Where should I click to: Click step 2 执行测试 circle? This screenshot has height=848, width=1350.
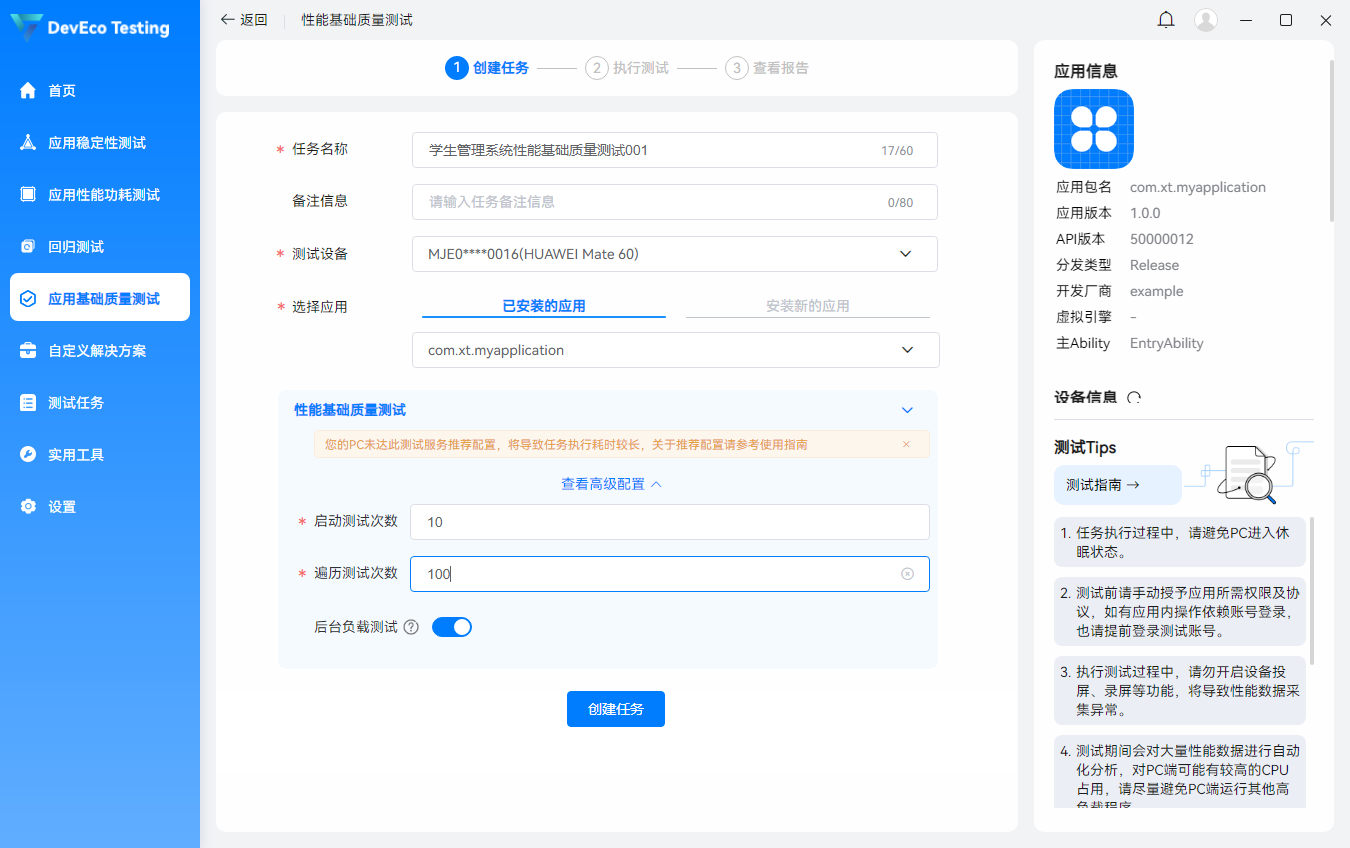click(x=597, y=68)
